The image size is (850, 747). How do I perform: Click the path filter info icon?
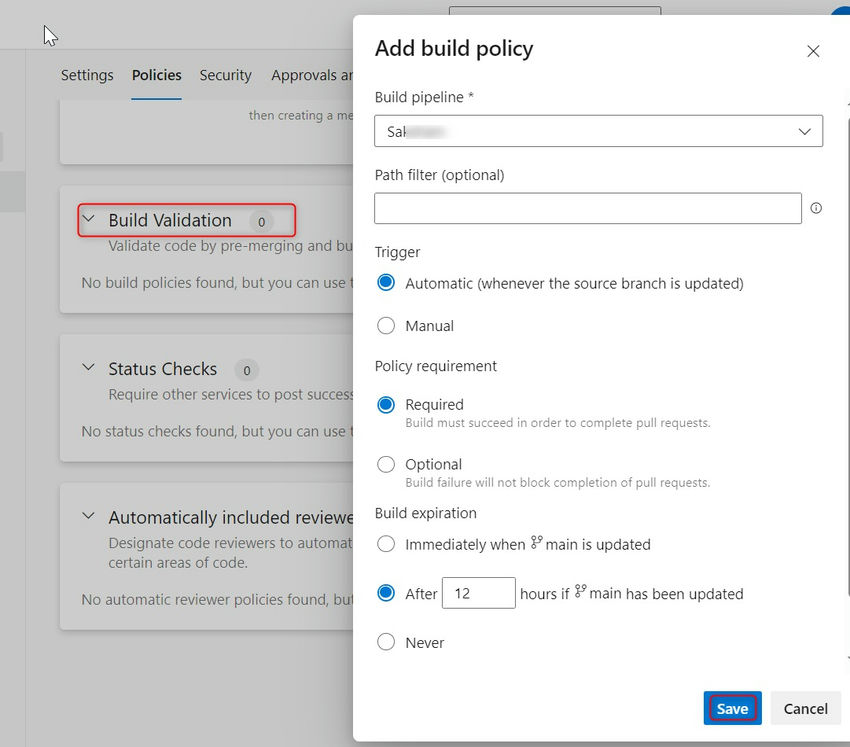pyautogui.click(x=816, y=209)
